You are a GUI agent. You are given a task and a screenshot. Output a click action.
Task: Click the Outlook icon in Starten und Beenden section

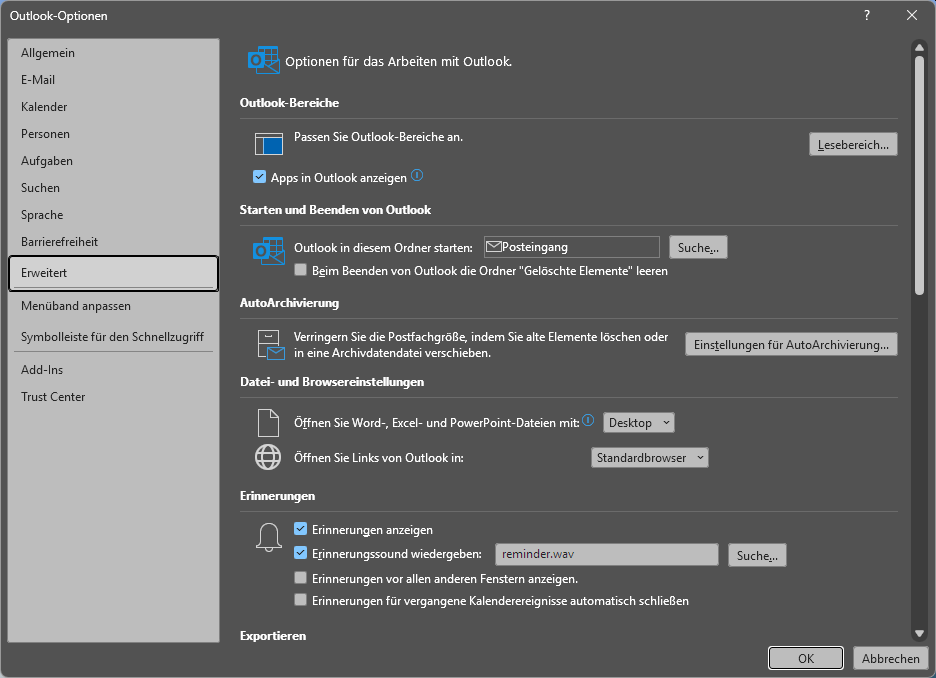[x=269, y=251]
